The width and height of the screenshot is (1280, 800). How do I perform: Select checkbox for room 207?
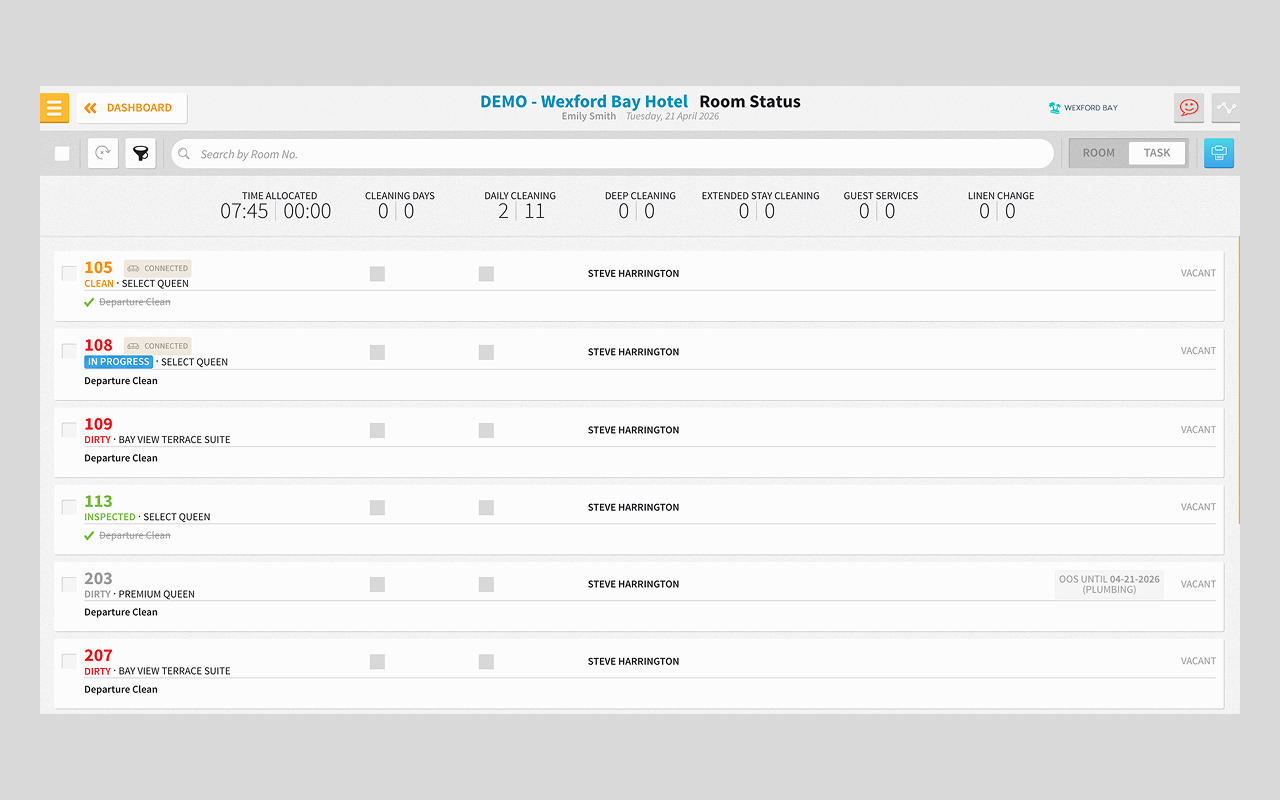(x=69, y=661)
